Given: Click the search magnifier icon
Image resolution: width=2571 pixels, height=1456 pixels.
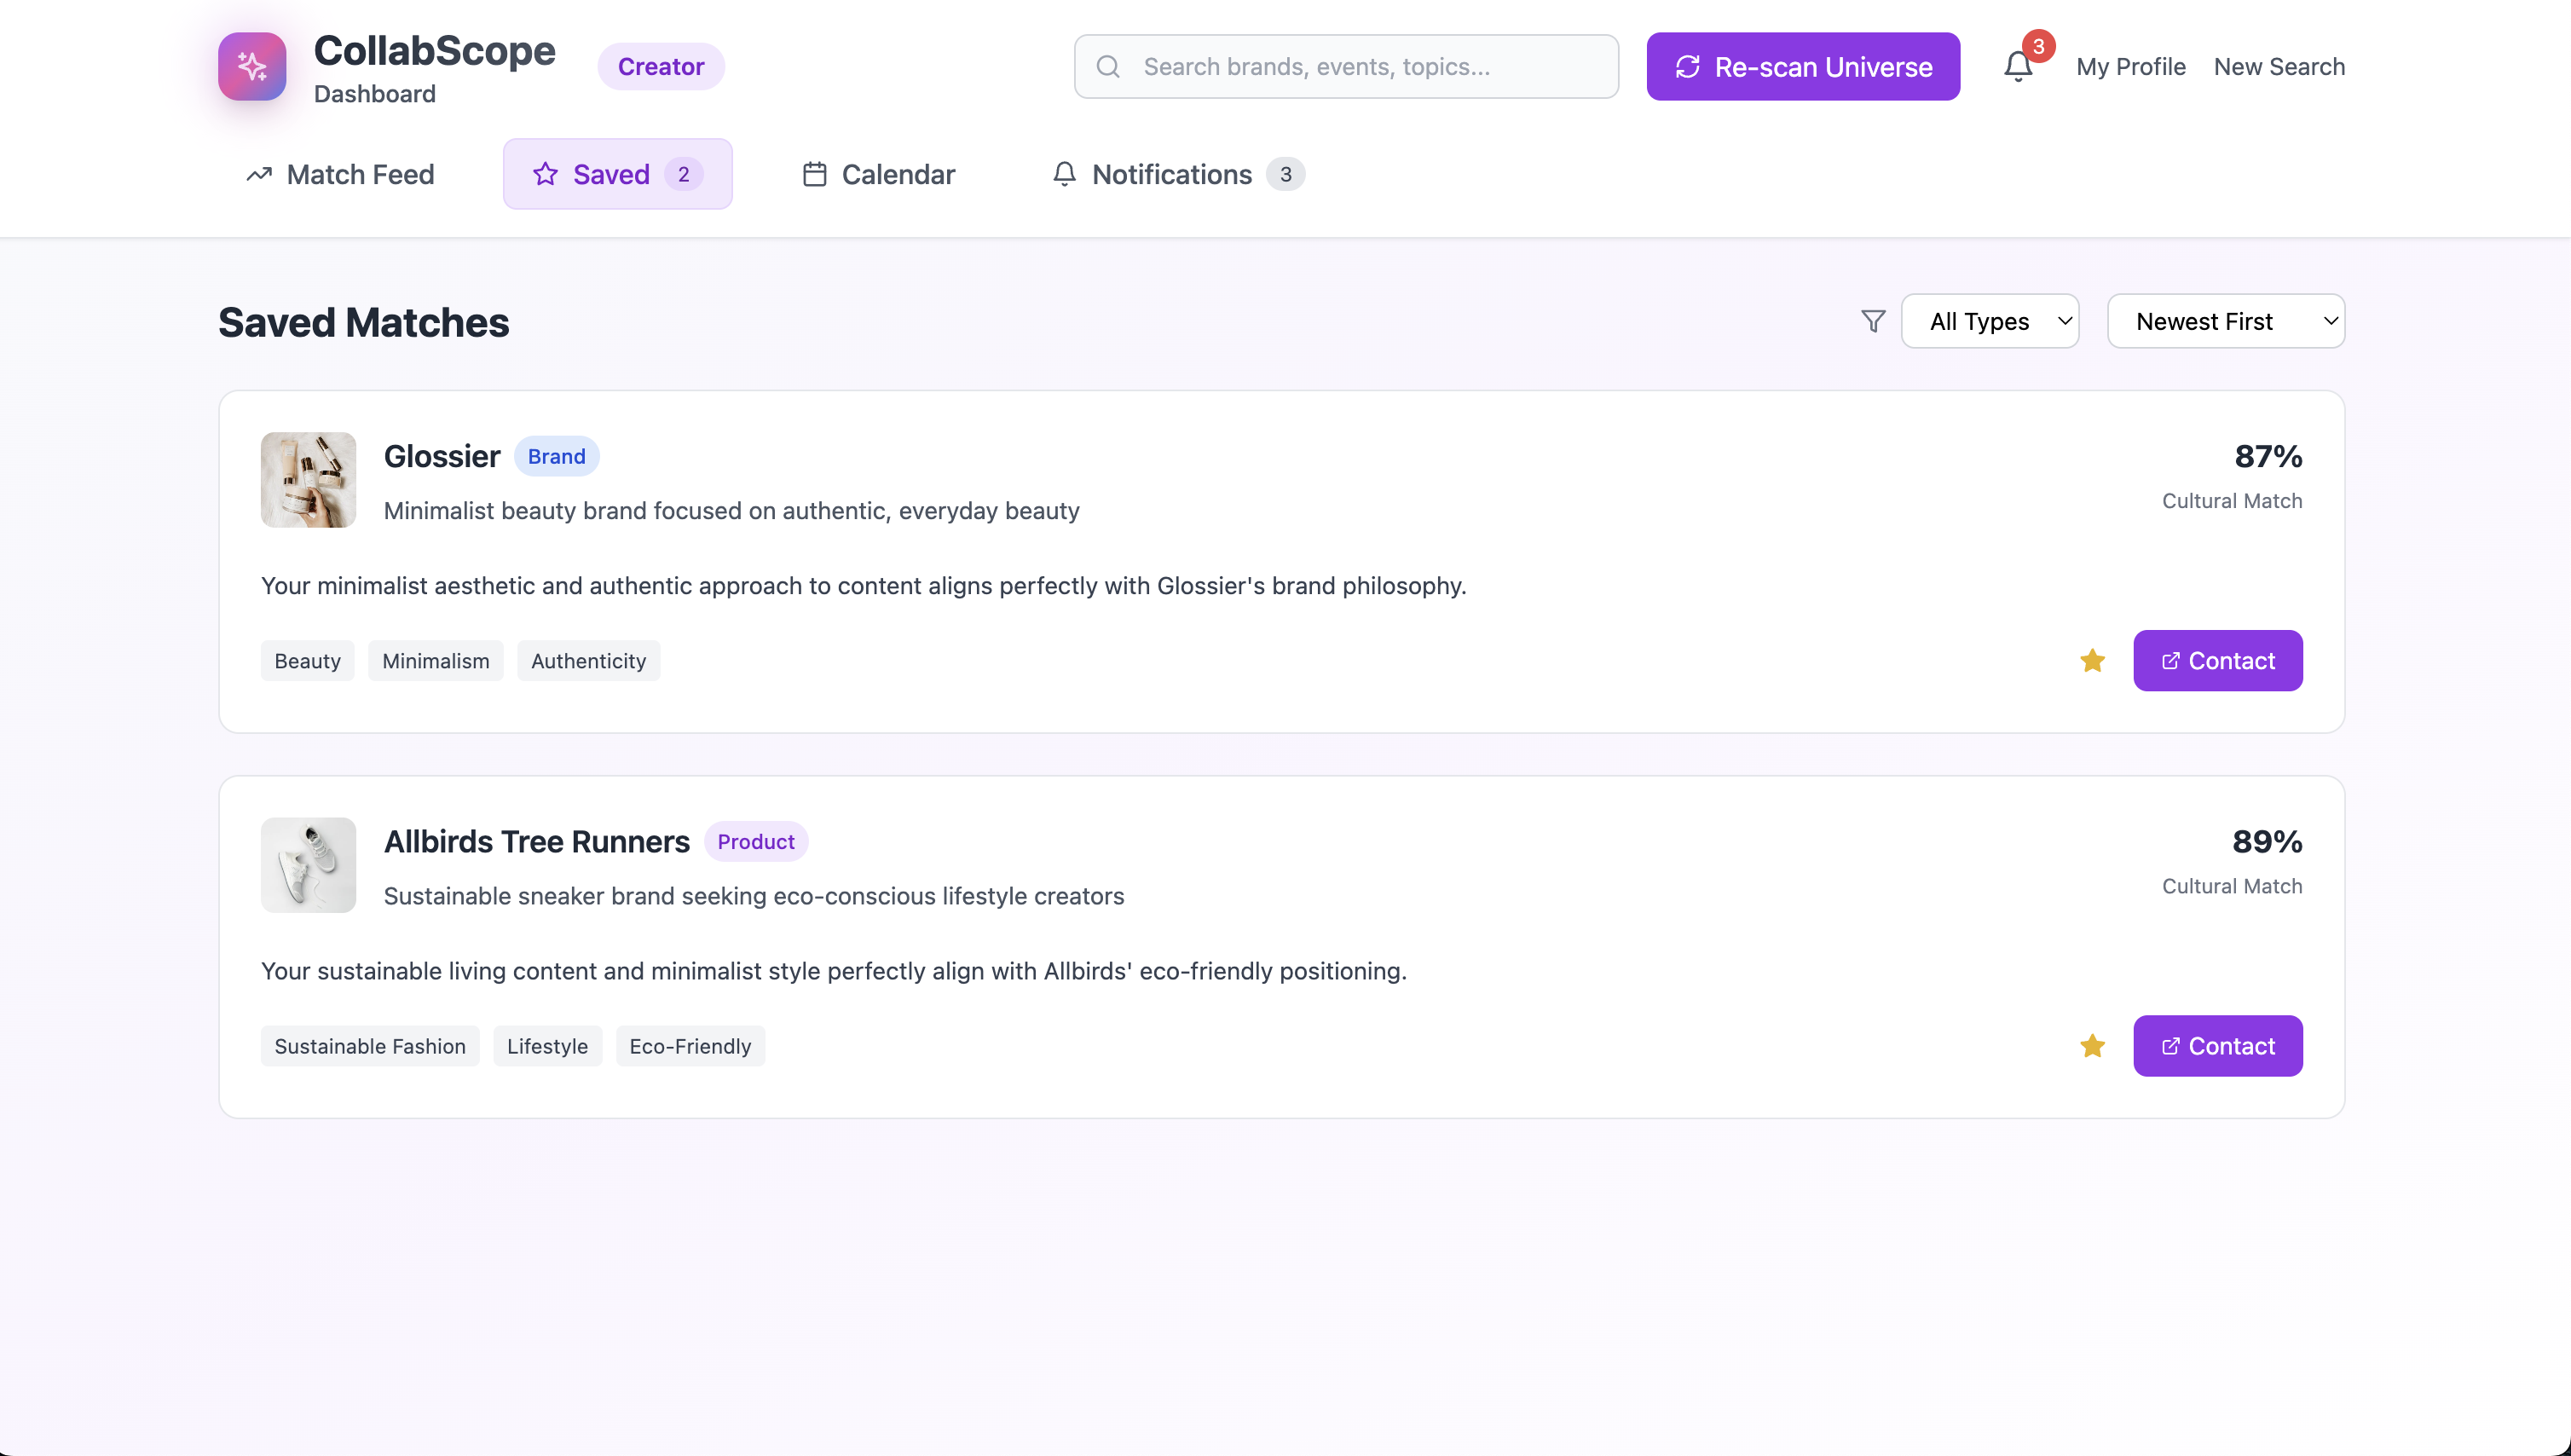Looking at the screenshot, I should click(x=1108, y=66).
